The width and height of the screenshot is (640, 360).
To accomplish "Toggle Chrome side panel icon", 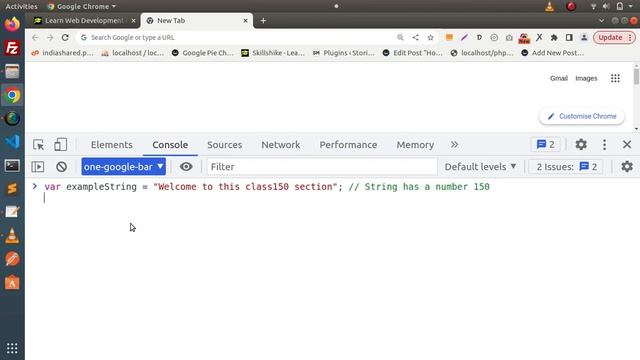I will coord(569,38).
